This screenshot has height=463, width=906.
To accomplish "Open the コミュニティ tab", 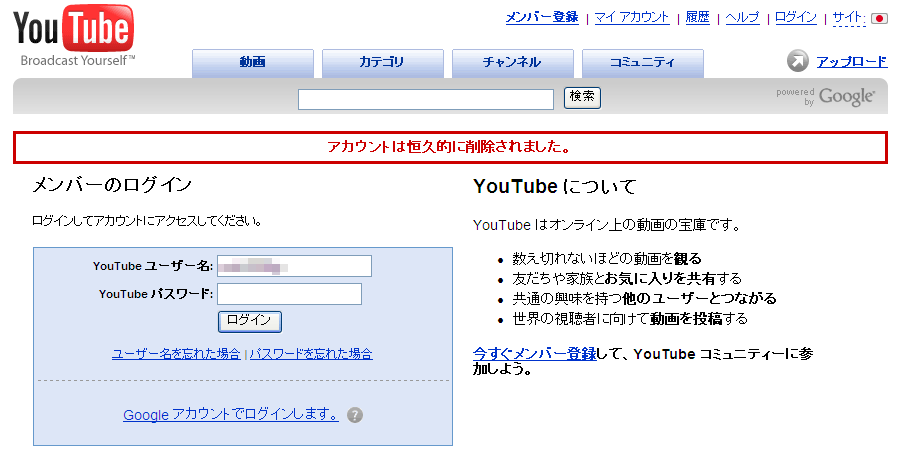I will click(643, 63).
